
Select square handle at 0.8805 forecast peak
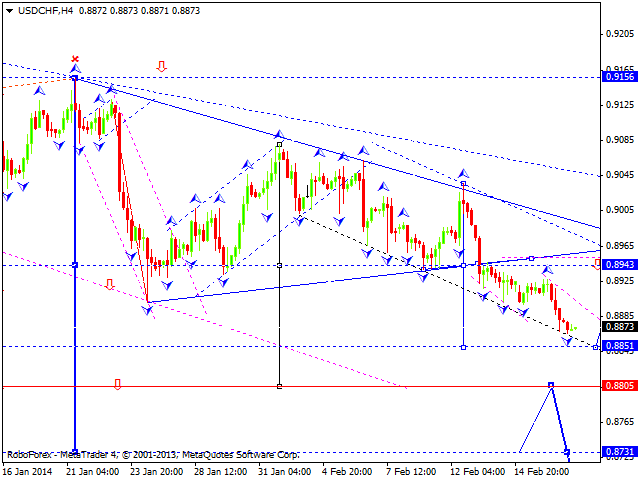tap(550, 385)
